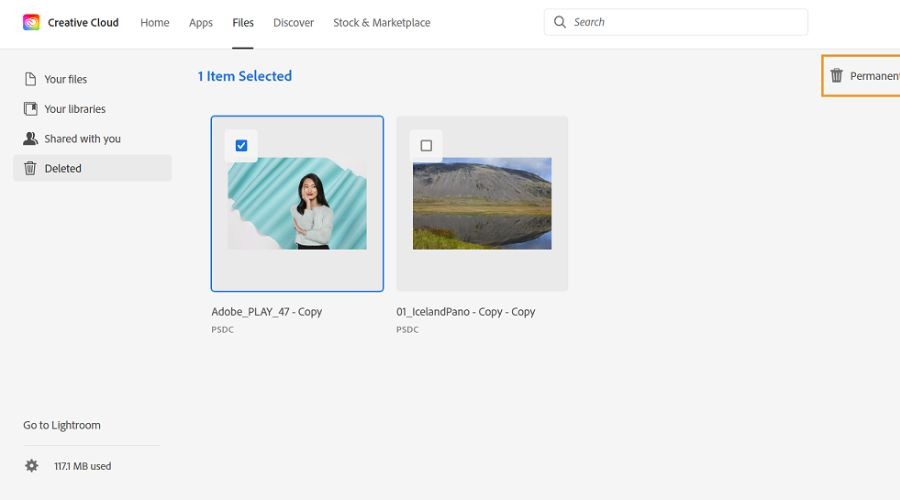The width and height of the screenshot is (900, 500).
Task: Open Shared with you section
Action: pos(92,139)
